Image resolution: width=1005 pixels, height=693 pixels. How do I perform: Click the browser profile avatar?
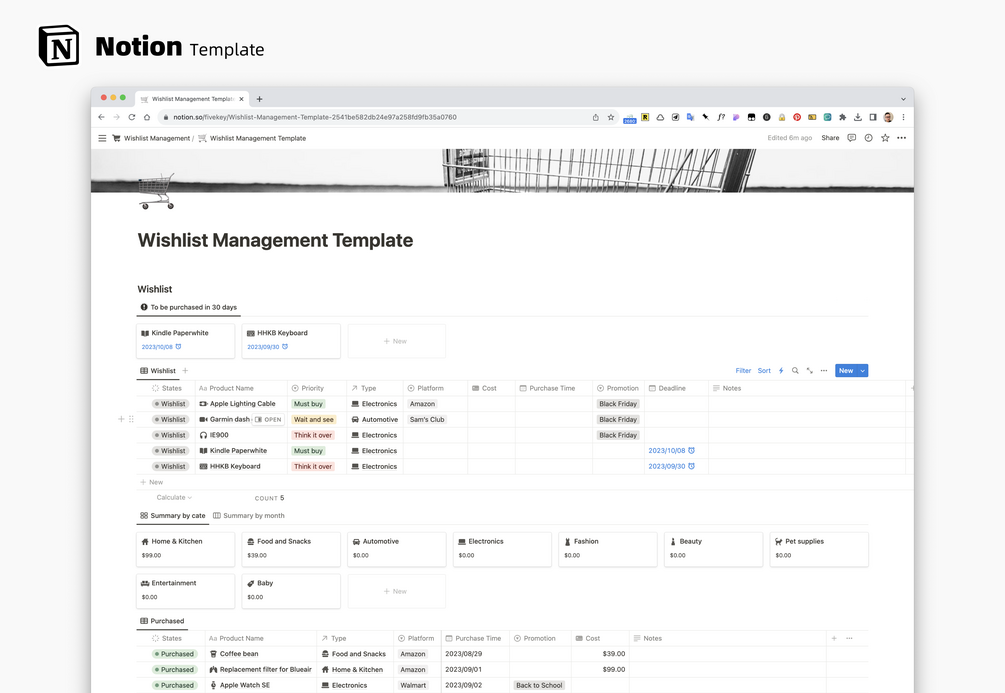[888, 117]
